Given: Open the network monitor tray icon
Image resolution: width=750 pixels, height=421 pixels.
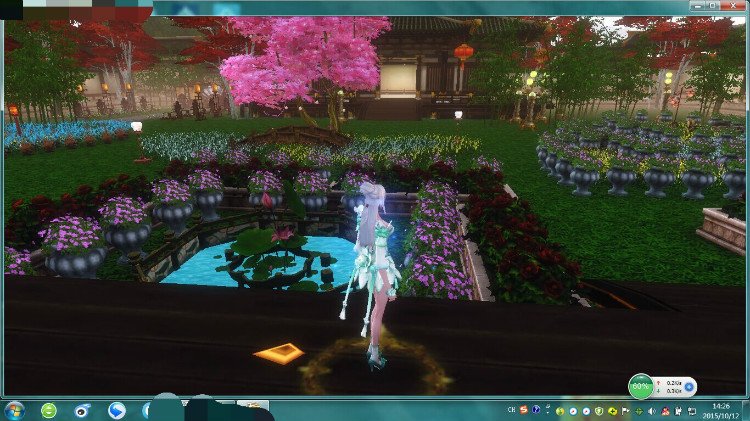Looking at the screenshot, I should [x=692, y=411].
